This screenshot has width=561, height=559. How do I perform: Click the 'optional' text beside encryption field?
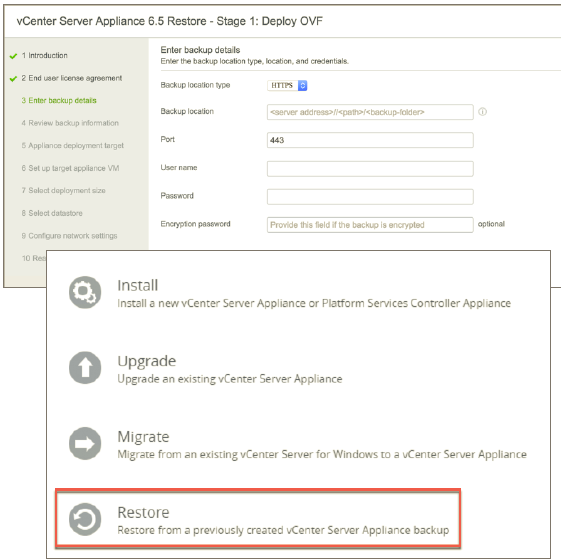491,224
